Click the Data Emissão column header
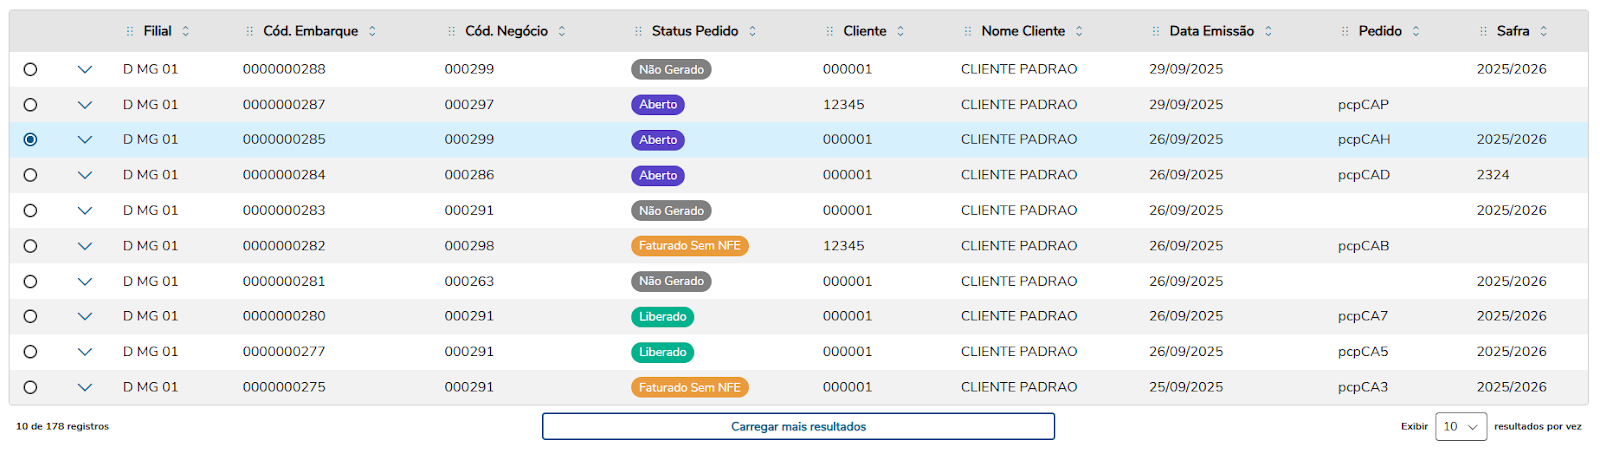1600x460 pixels. 1211,31
